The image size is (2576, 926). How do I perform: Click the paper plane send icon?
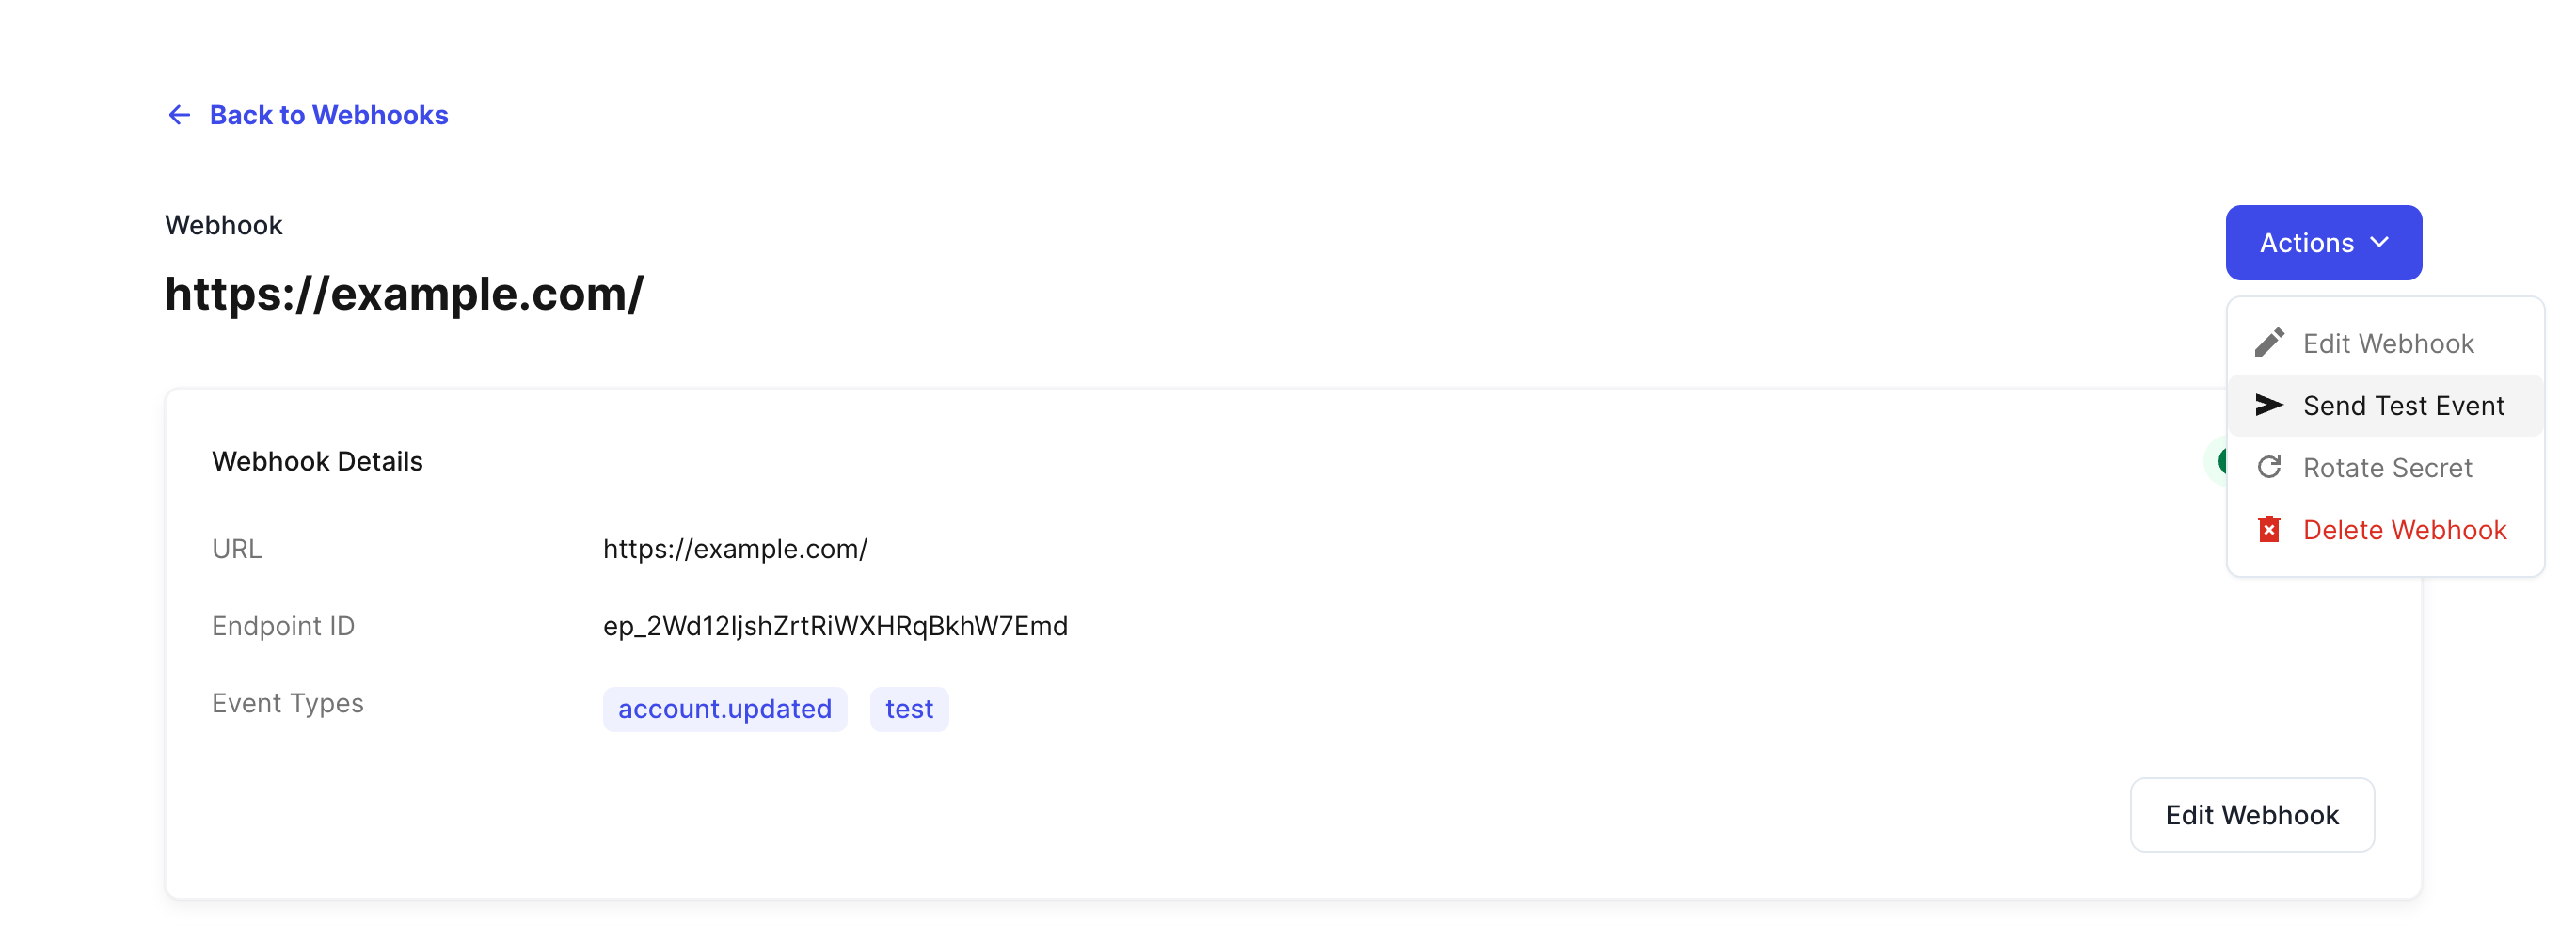[x=2269, y=405]
